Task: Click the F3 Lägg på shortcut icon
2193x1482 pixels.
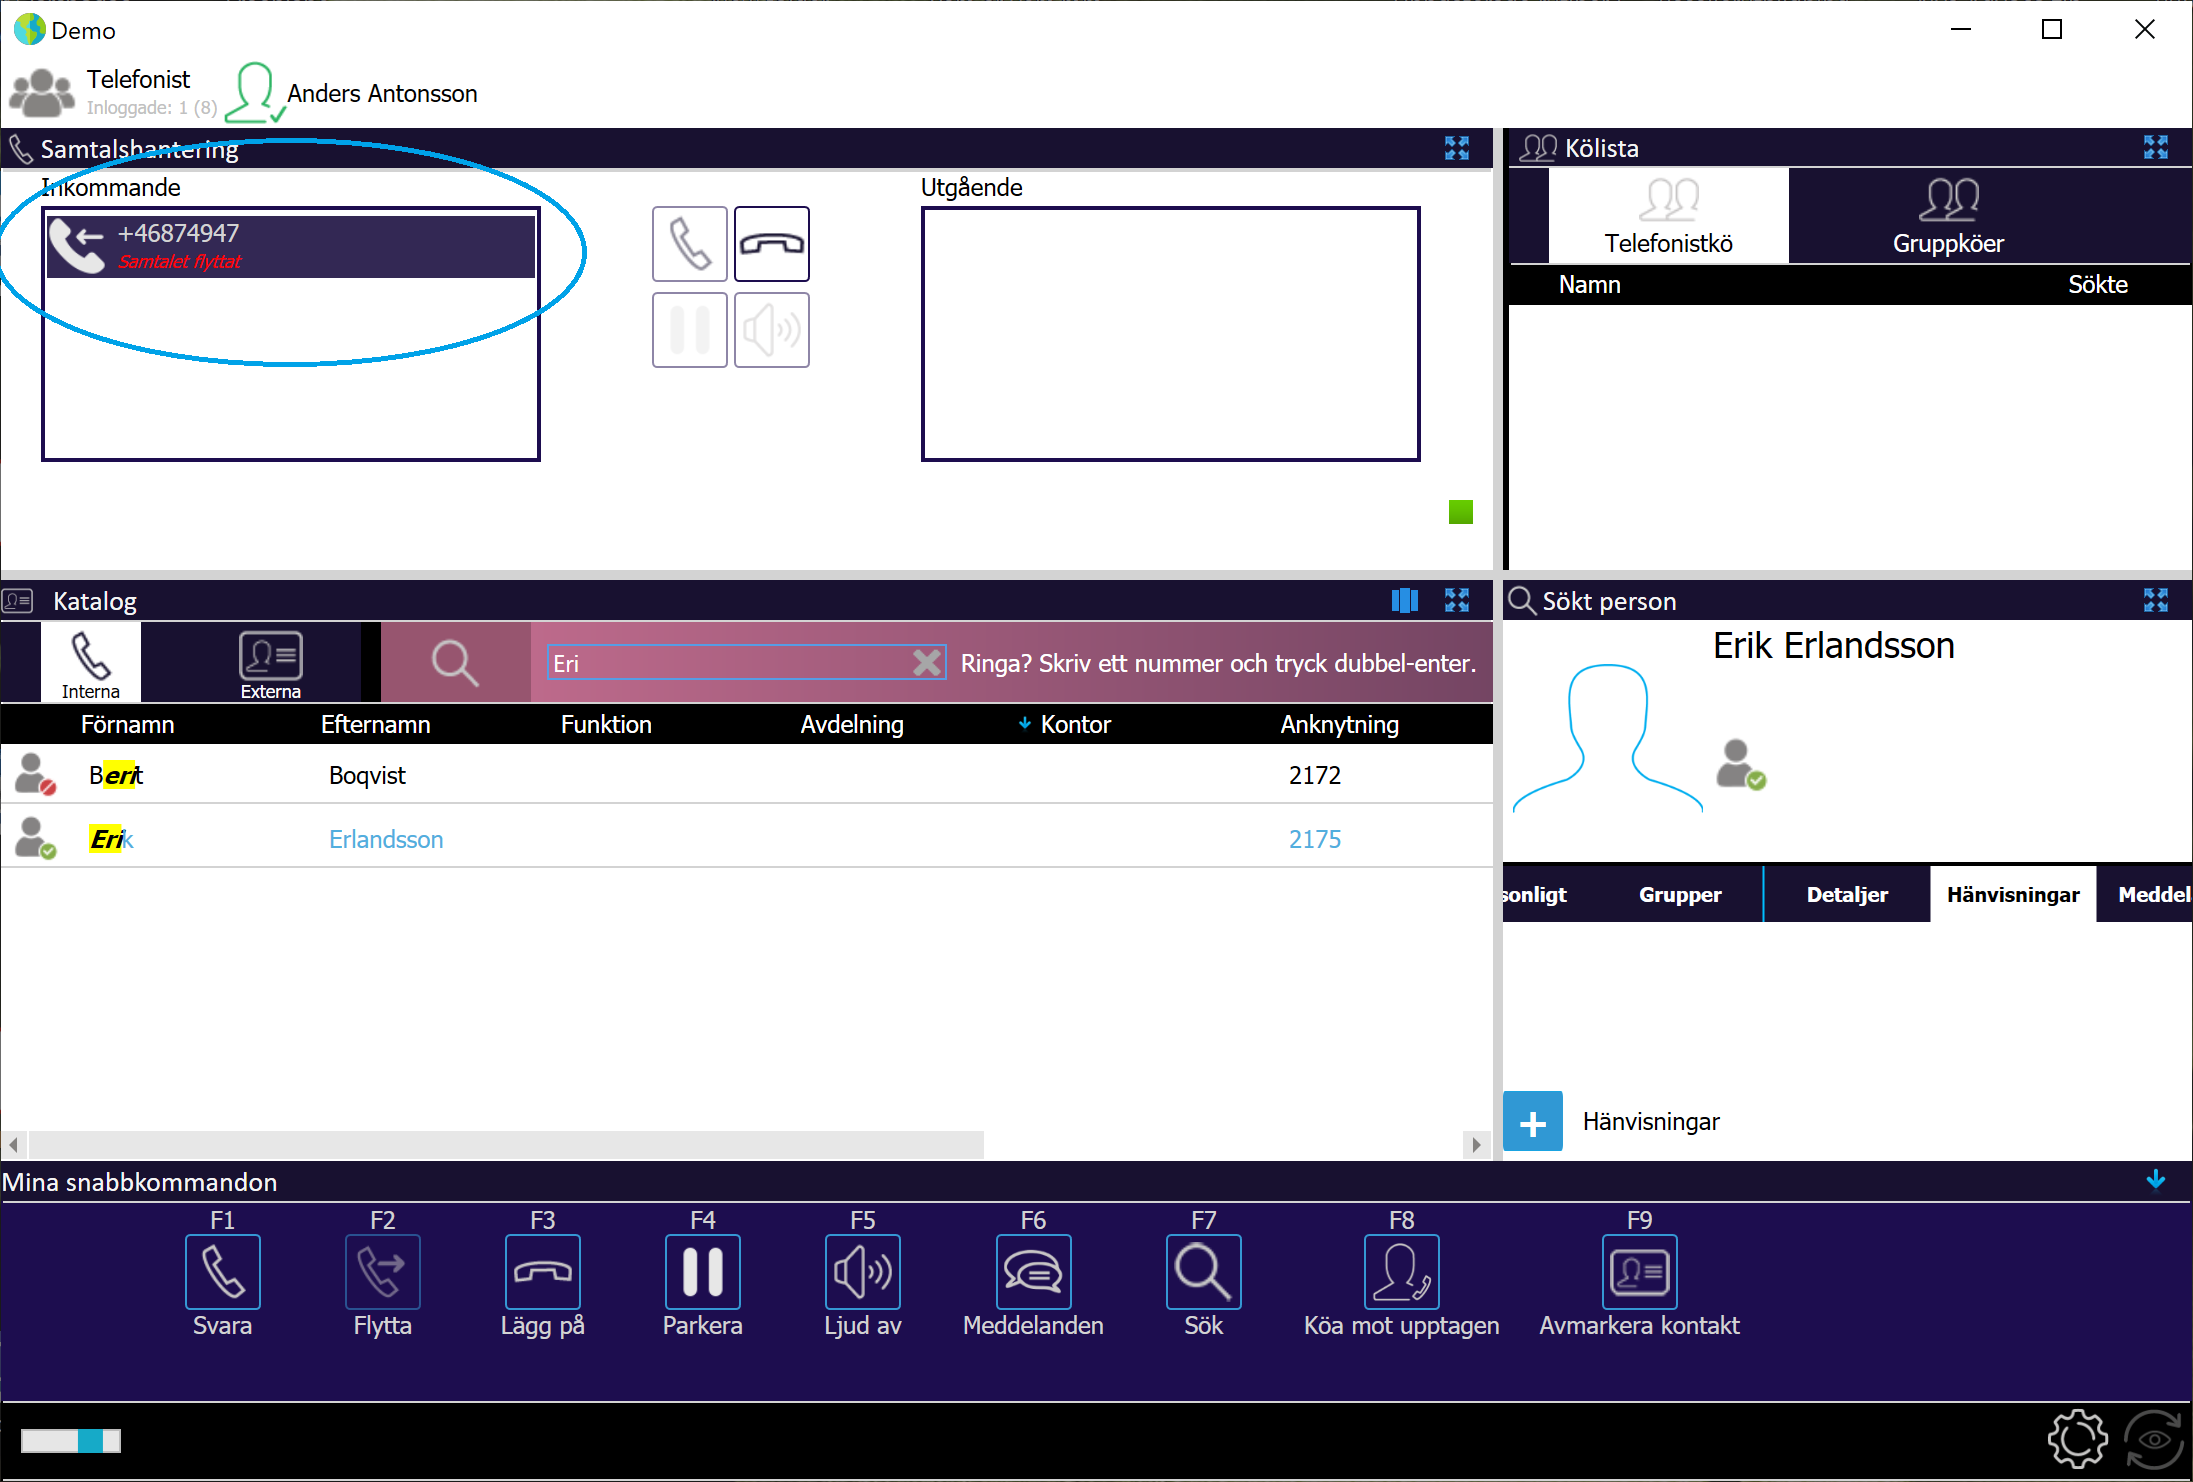Action: tap(542, 1271)
